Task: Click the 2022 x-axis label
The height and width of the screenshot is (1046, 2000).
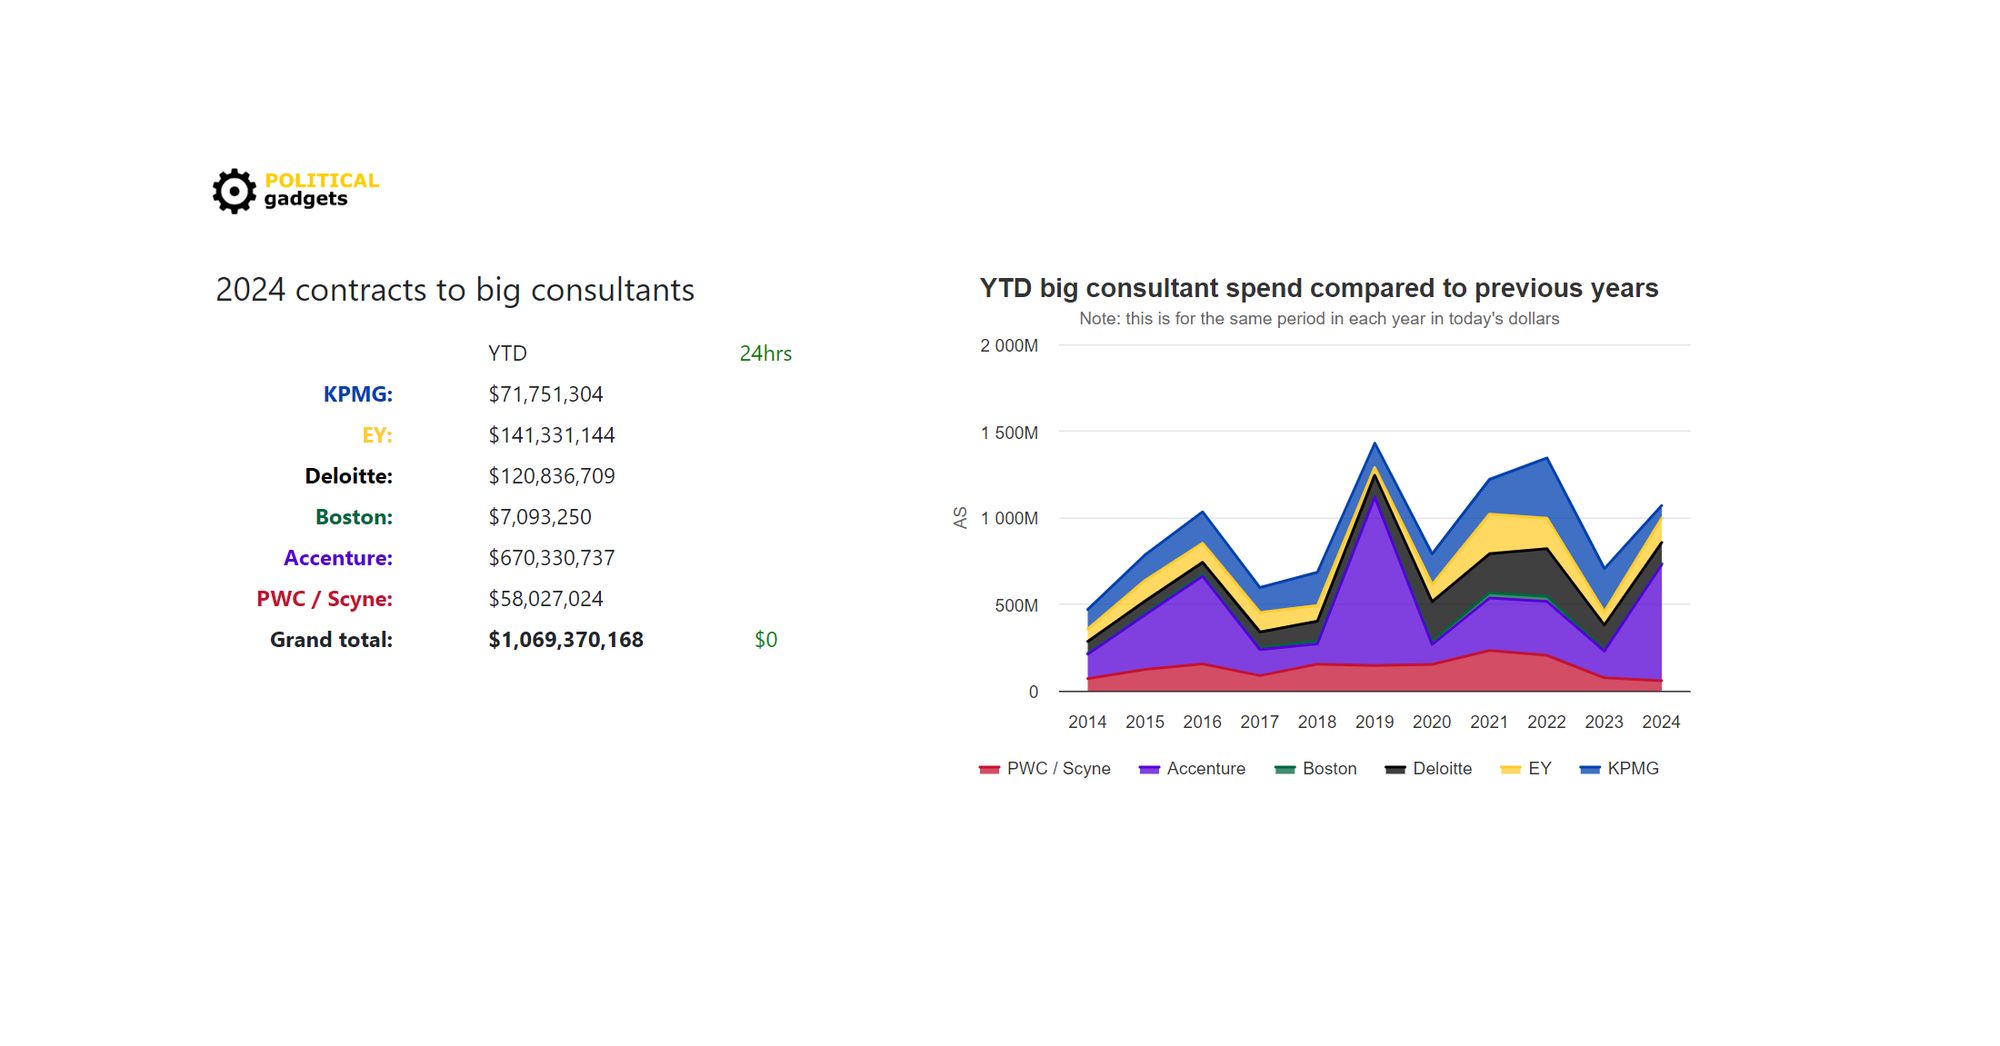Action: pos(1546,722)
